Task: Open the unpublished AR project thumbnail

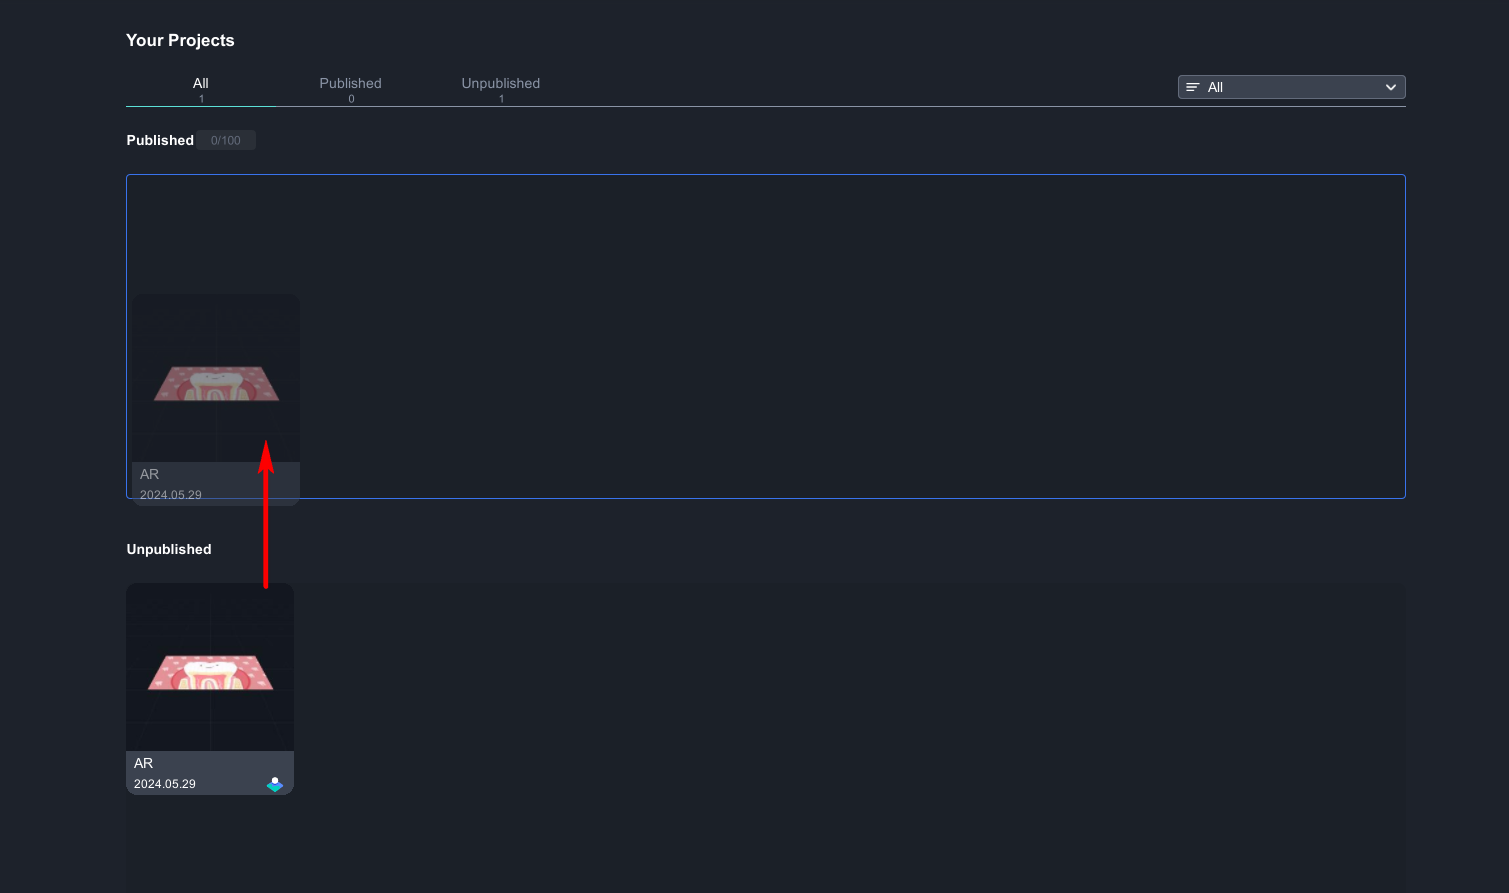Action: tap(210, 667)
